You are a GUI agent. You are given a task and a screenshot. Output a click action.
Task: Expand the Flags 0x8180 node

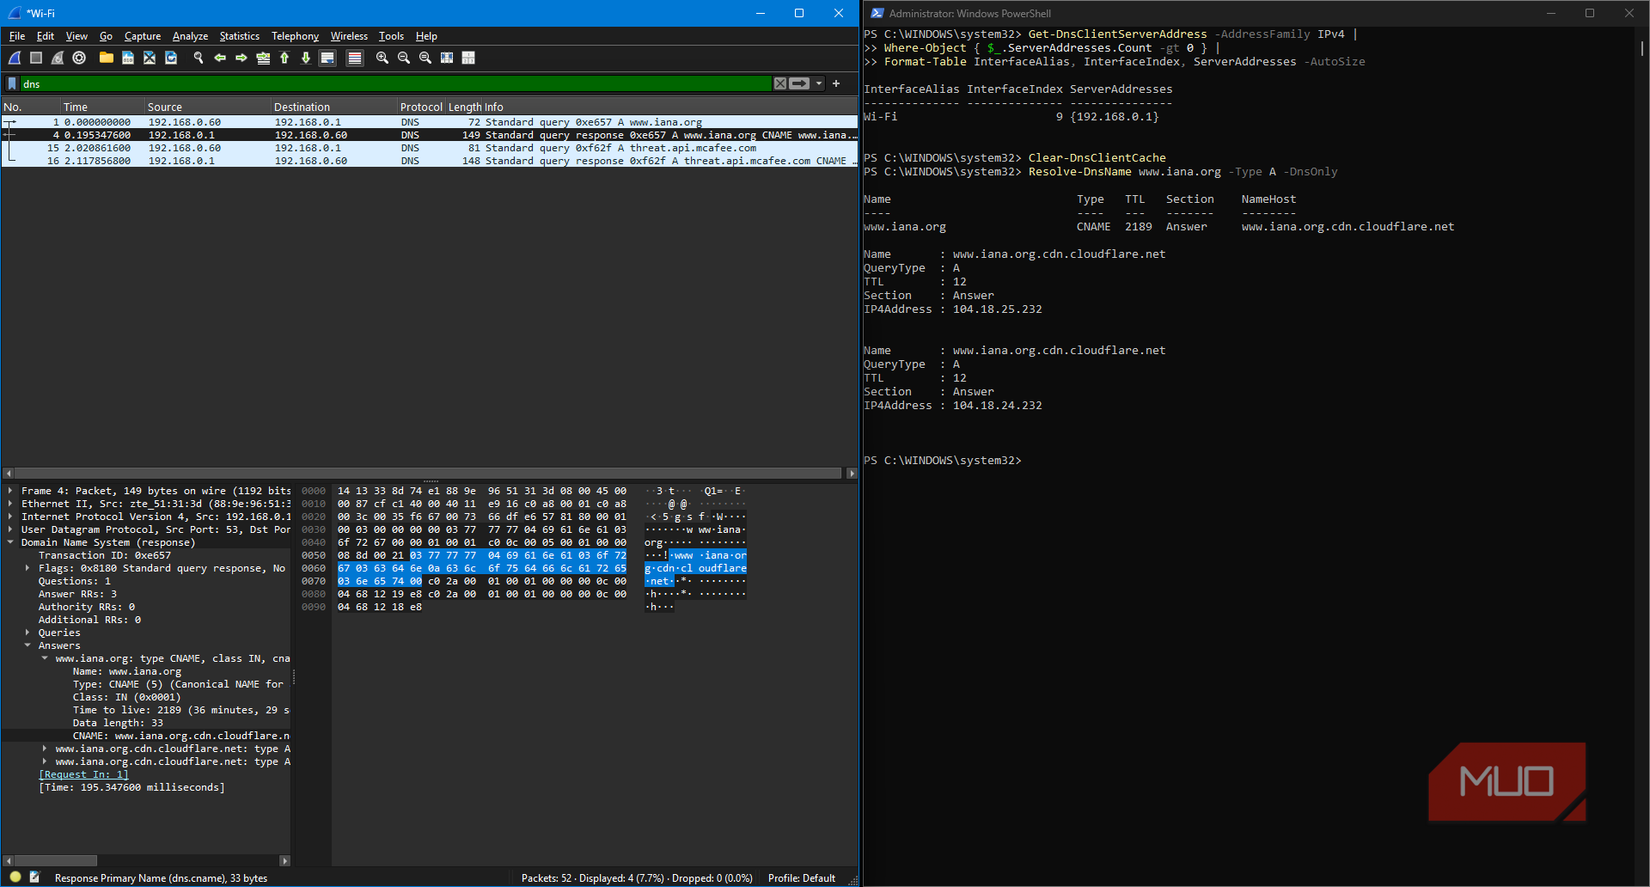(x=28, y=568)
